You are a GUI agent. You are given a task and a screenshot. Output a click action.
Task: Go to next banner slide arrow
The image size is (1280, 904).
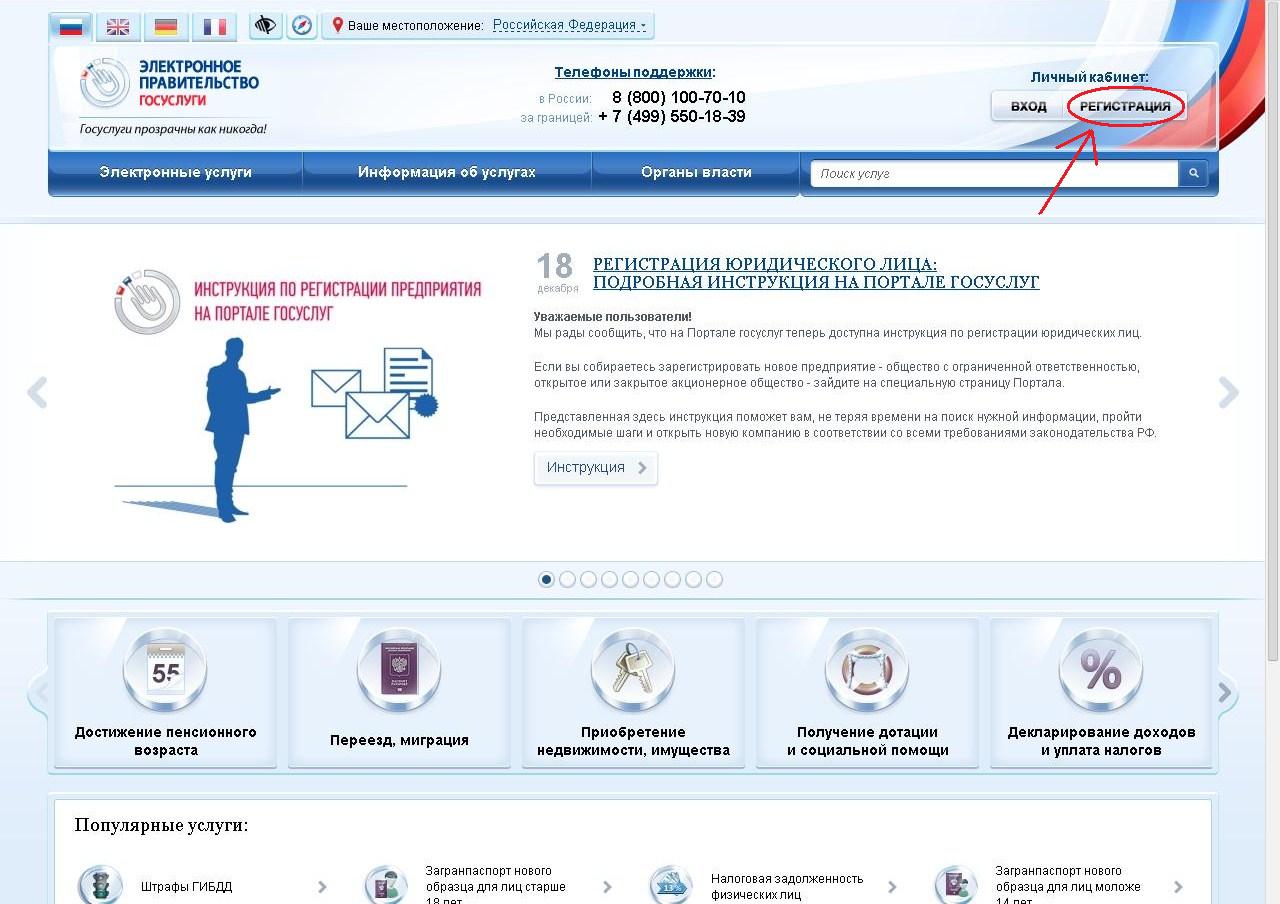1229,392
